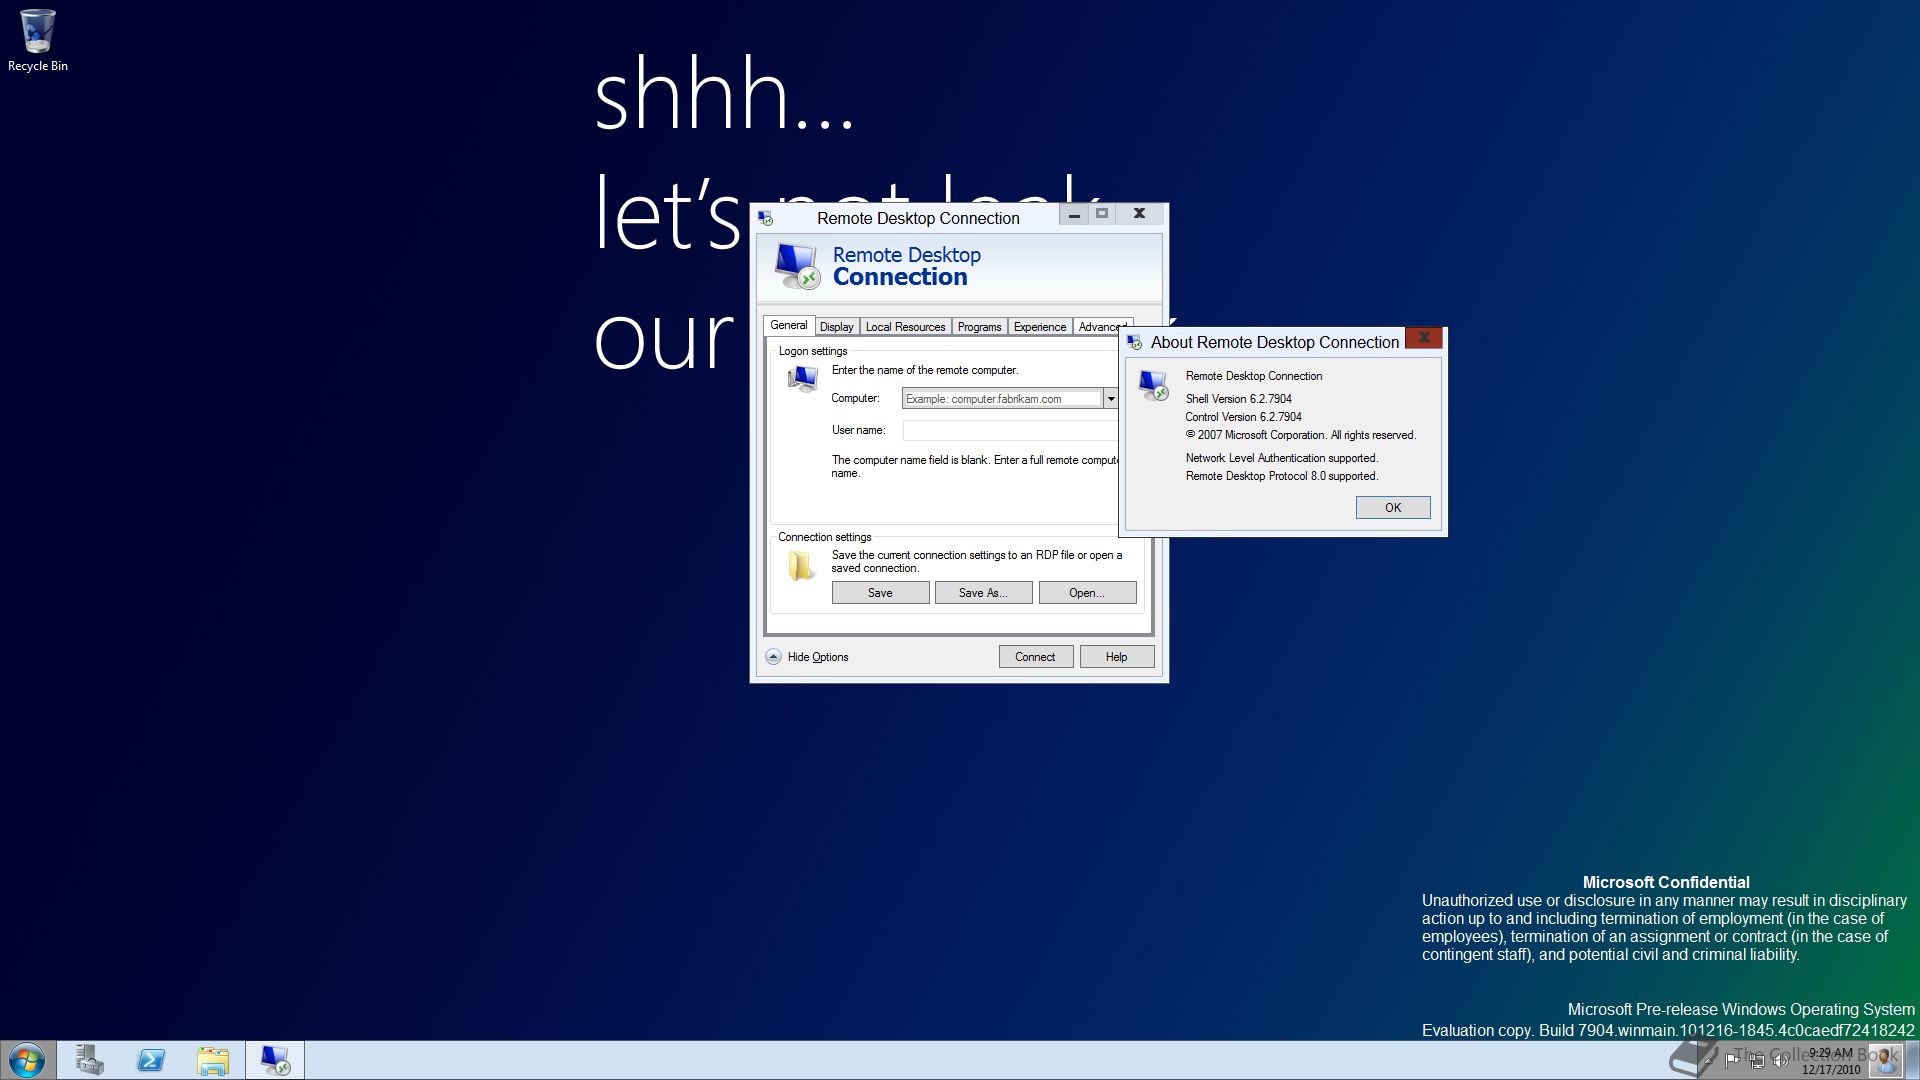Click the Connect button
The height and width of the screenshot is (1080, 1920).
tap(1035, 657)
